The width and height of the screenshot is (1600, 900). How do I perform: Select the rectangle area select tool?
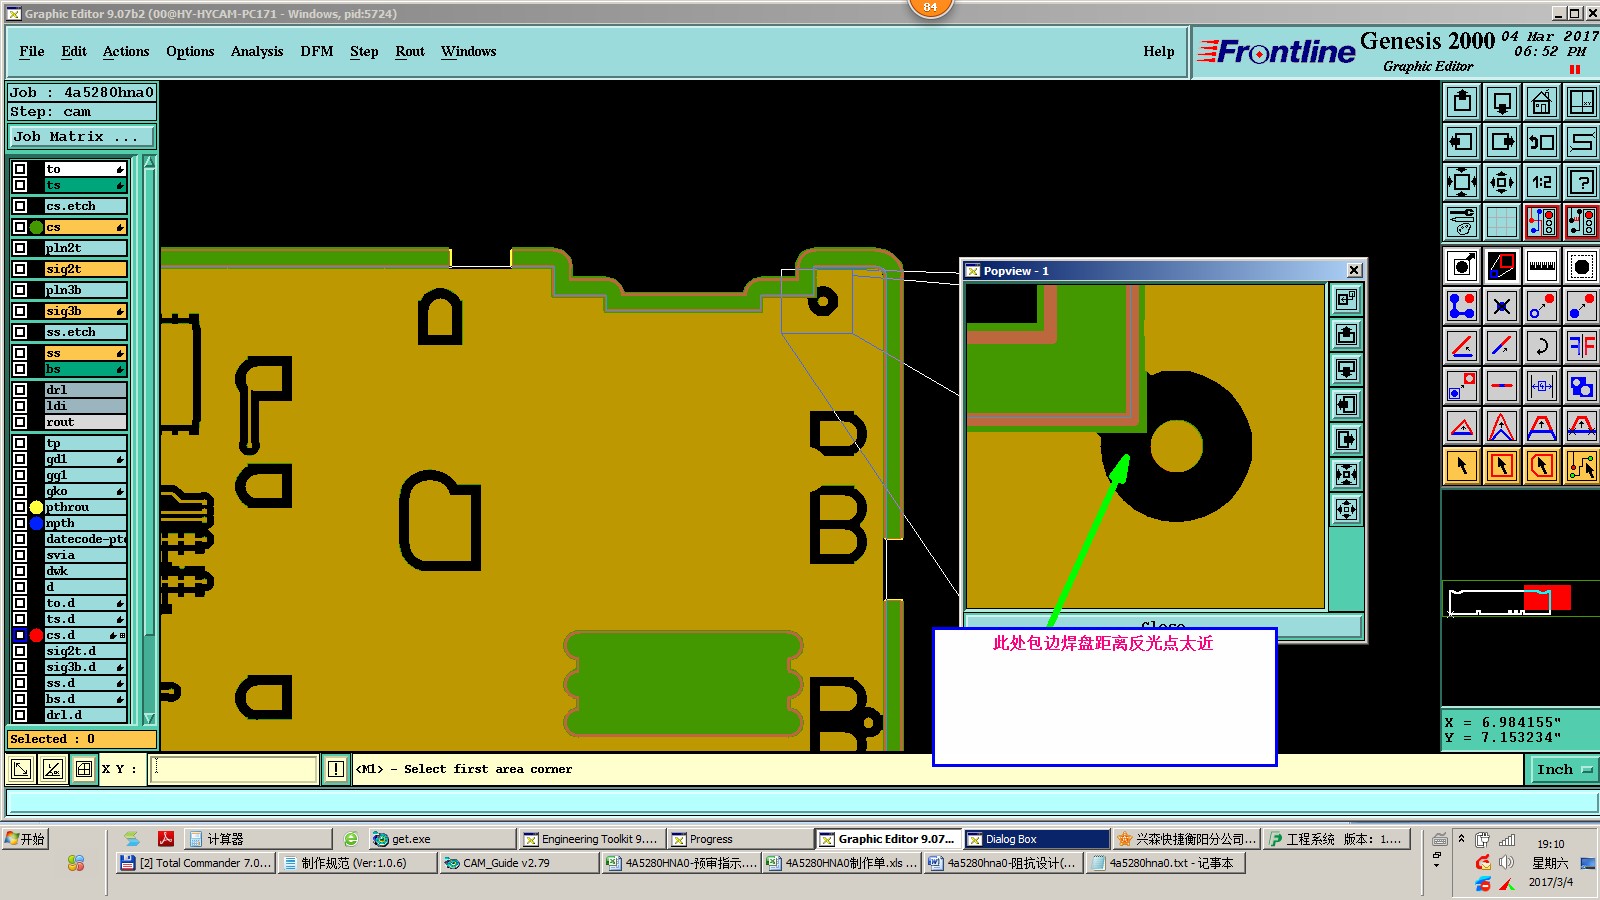click(1501, 466)
